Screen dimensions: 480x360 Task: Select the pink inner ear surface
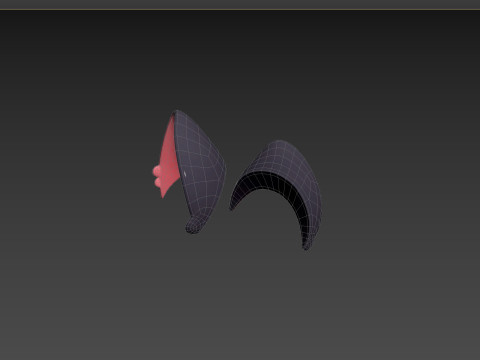tap(170, 160)
